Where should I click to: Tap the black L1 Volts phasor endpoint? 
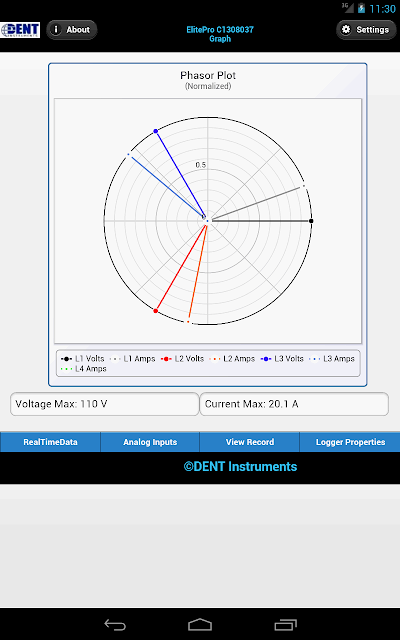[x=311, y=221]
